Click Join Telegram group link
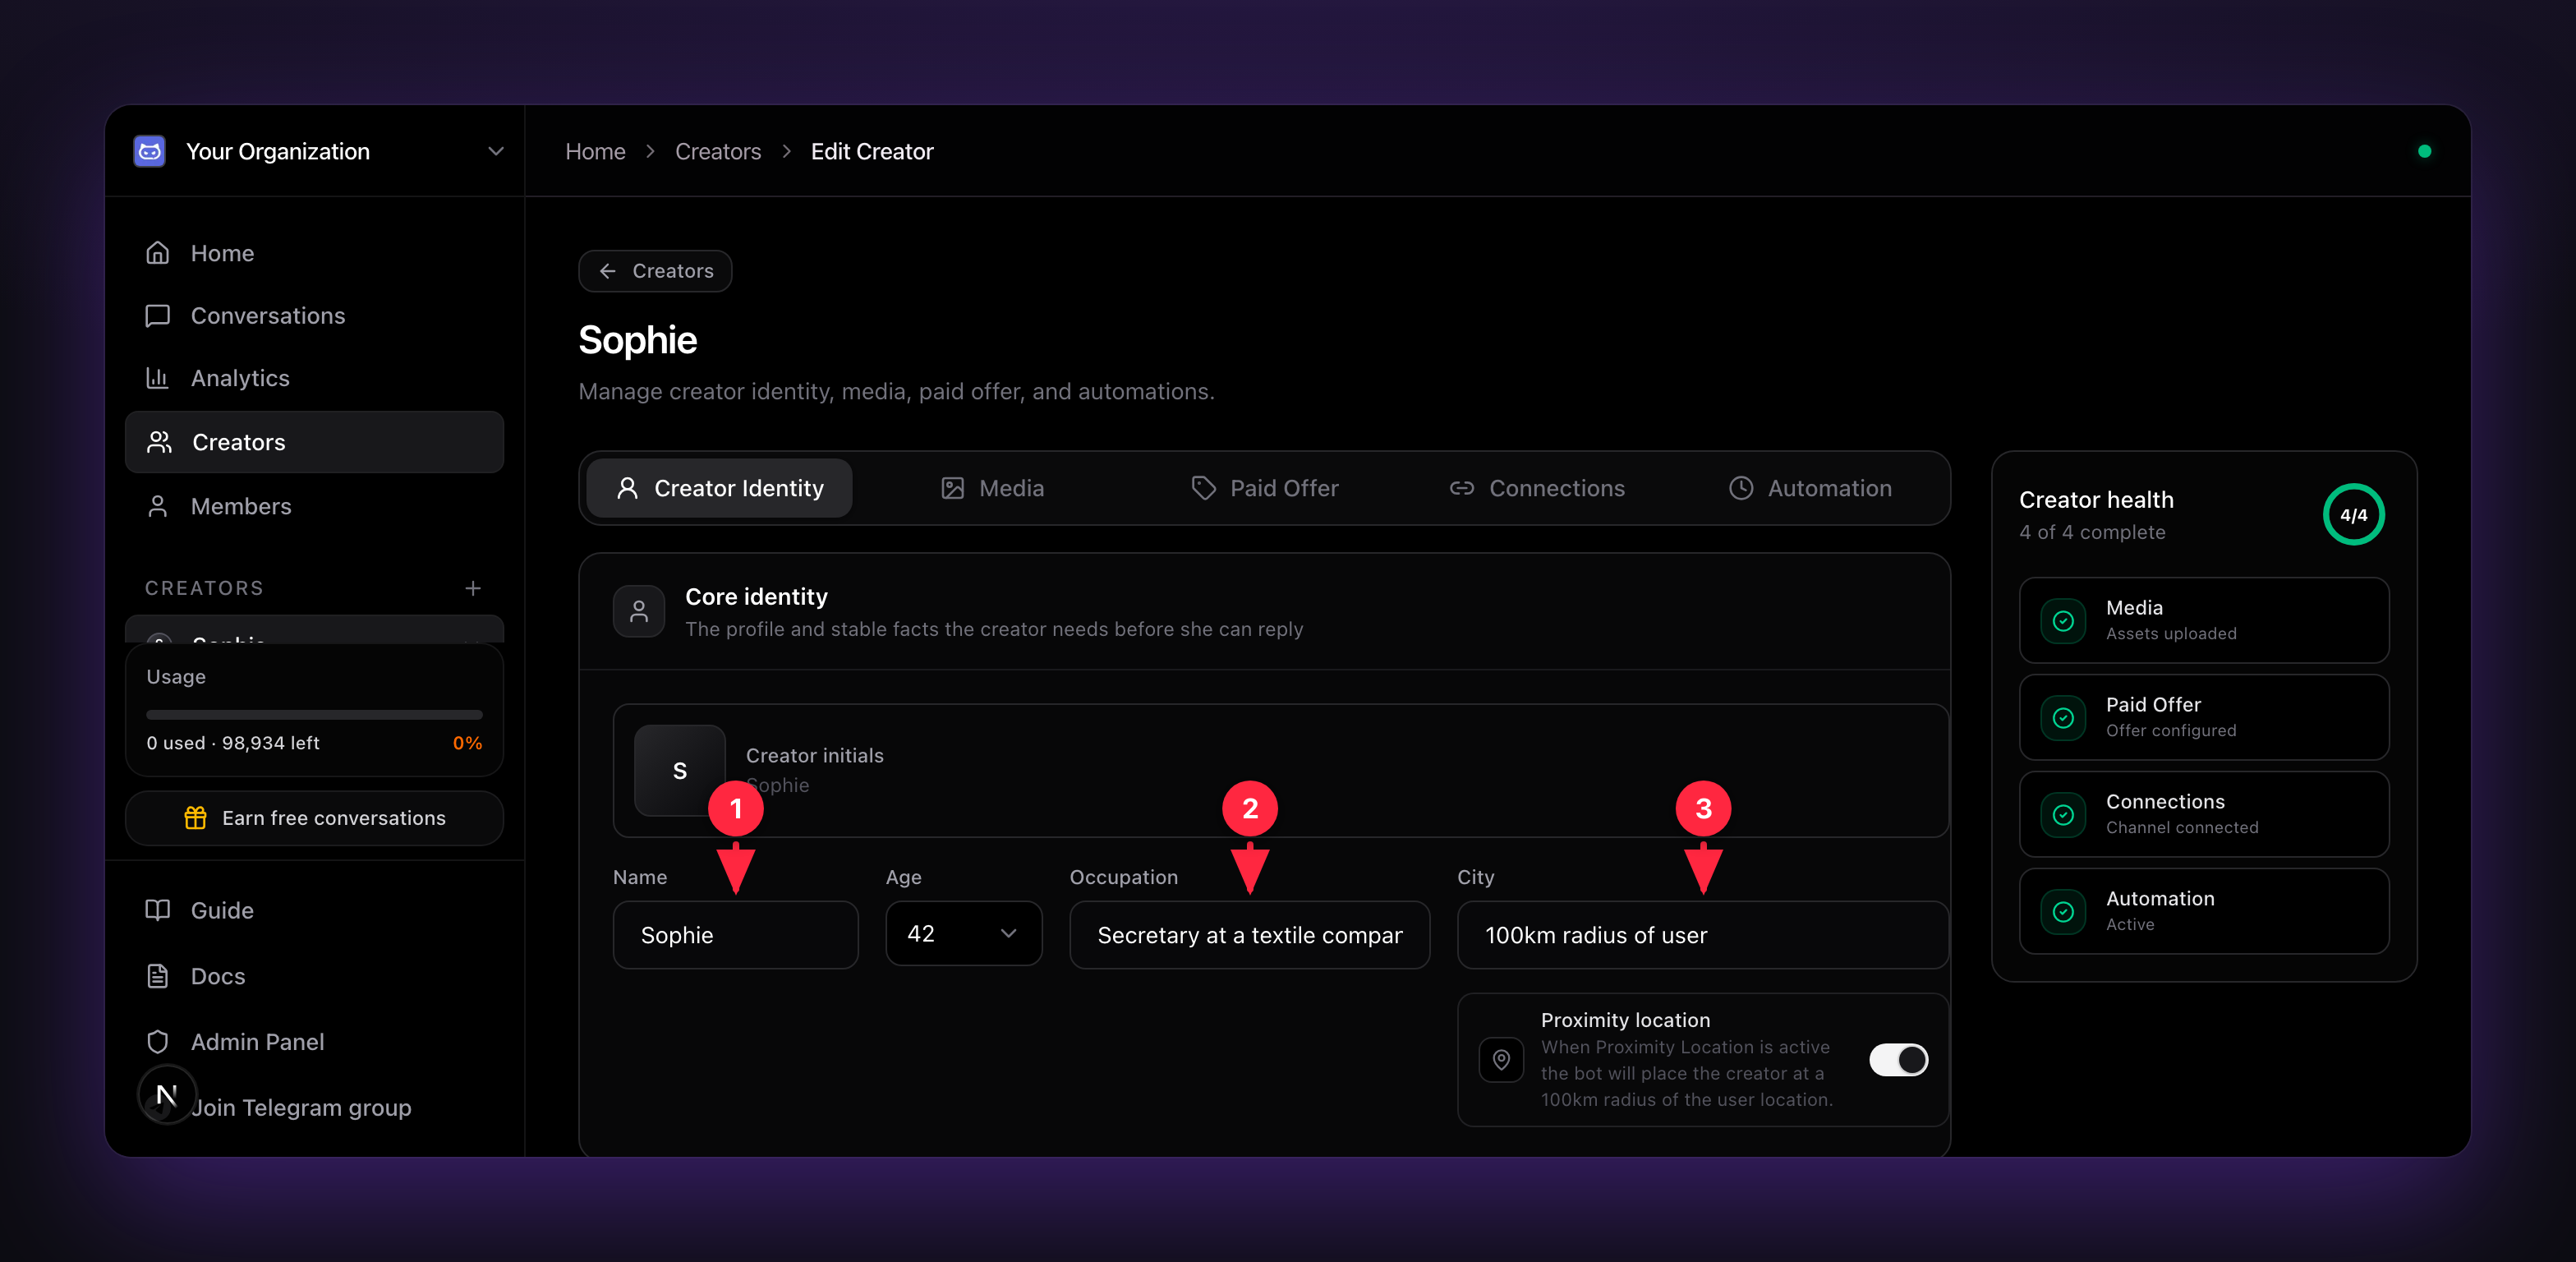The height and width of the screenshot is (1262, 2576). click(x=301, y=1108)
